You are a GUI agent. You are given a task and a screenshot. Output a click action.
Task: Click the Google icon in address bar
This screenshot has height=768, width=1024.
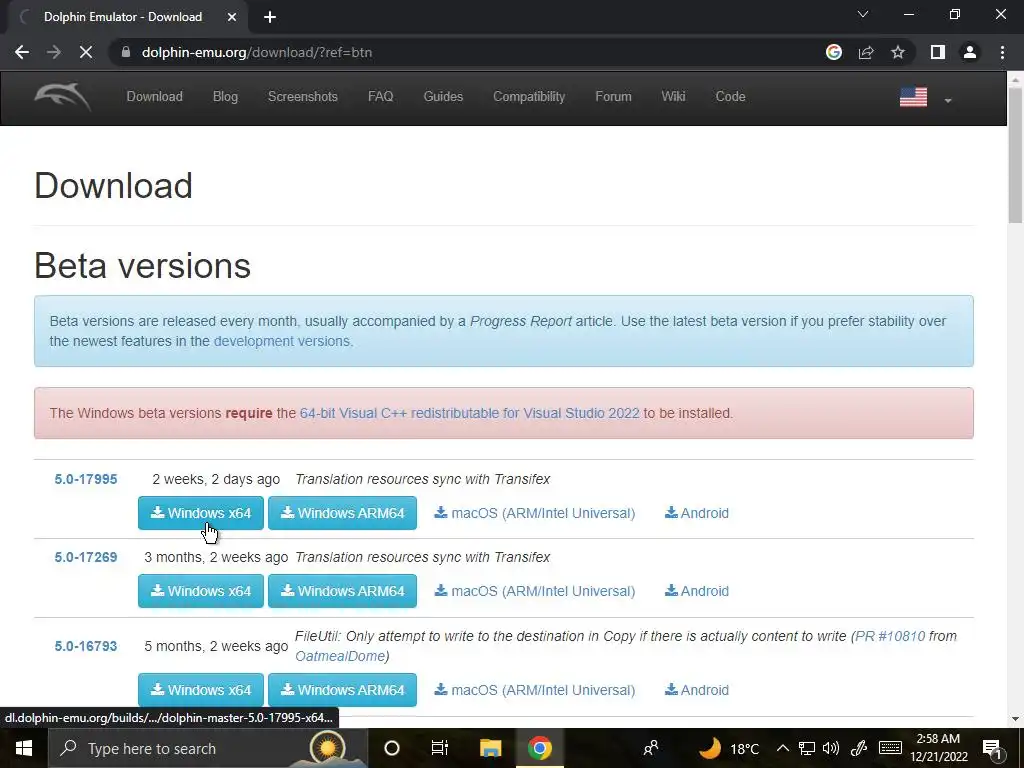(x=834, y=52)
